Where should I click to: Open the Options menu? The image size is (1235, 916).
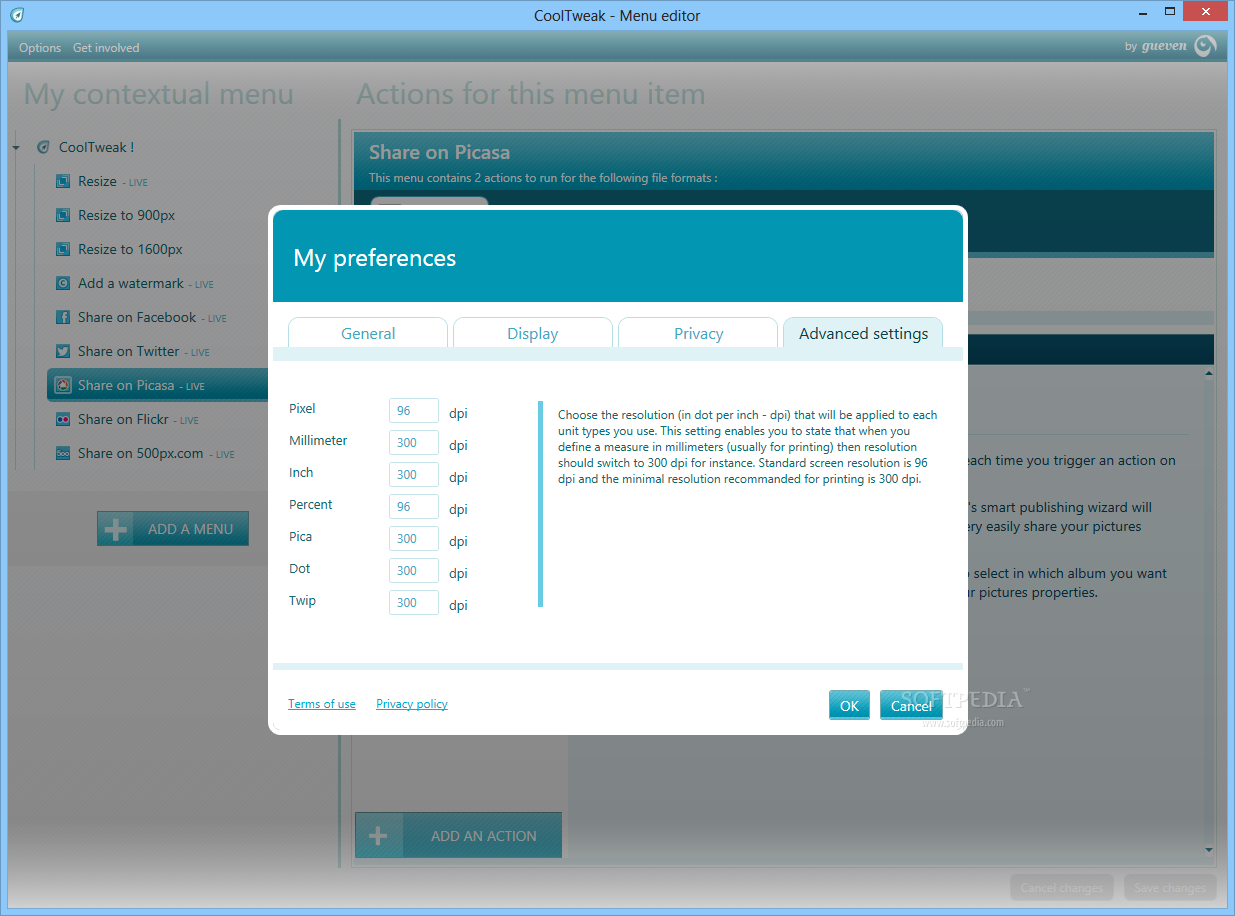point(40,47)
